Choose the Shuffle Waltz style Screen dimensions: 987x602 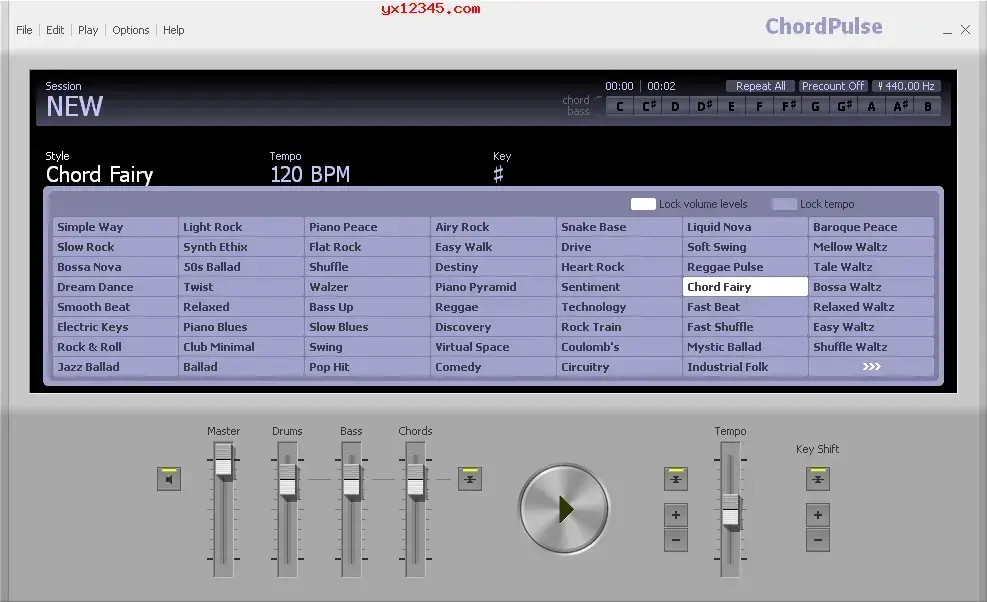click(x=871, y=347)
